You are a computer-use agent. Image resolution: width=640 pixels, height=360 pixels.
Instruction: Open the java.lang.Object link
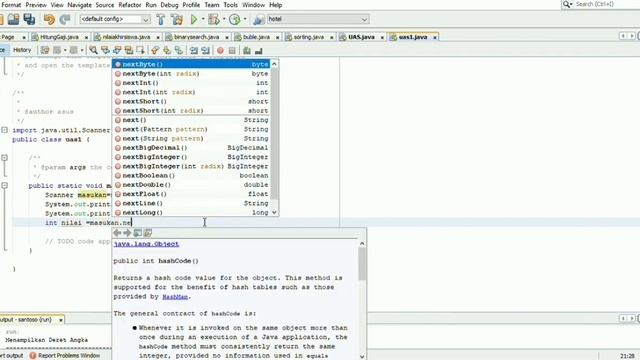(x=146, y=244)
